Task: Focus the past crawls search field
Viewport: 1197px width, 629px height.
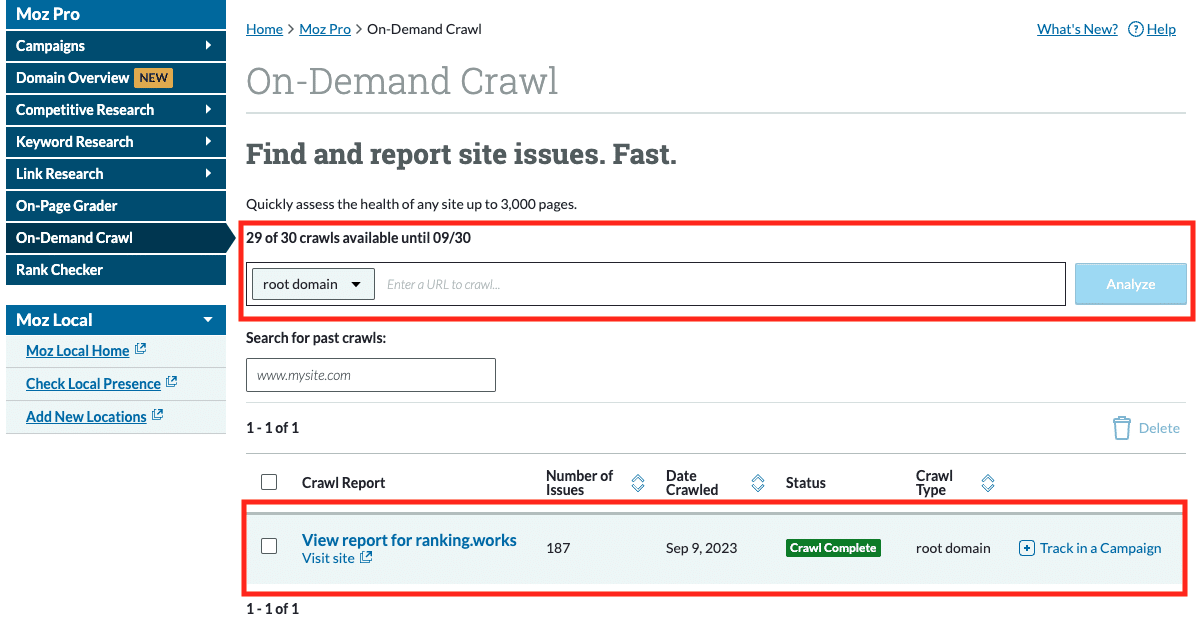Action: 370,375
